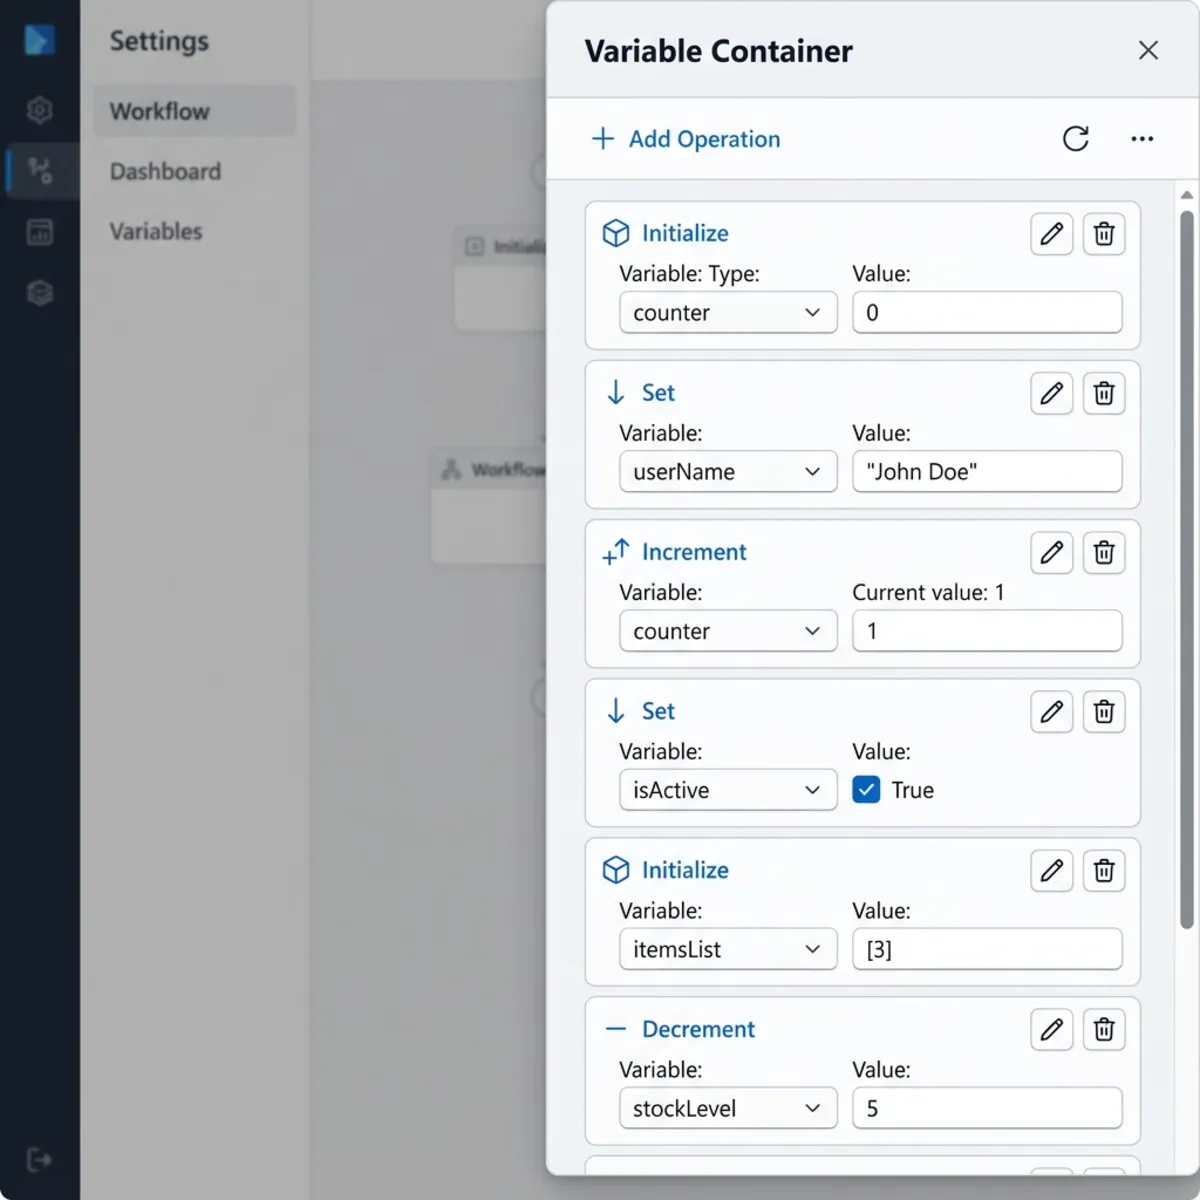Click the Increment current value field

click(x=987, y=631)
